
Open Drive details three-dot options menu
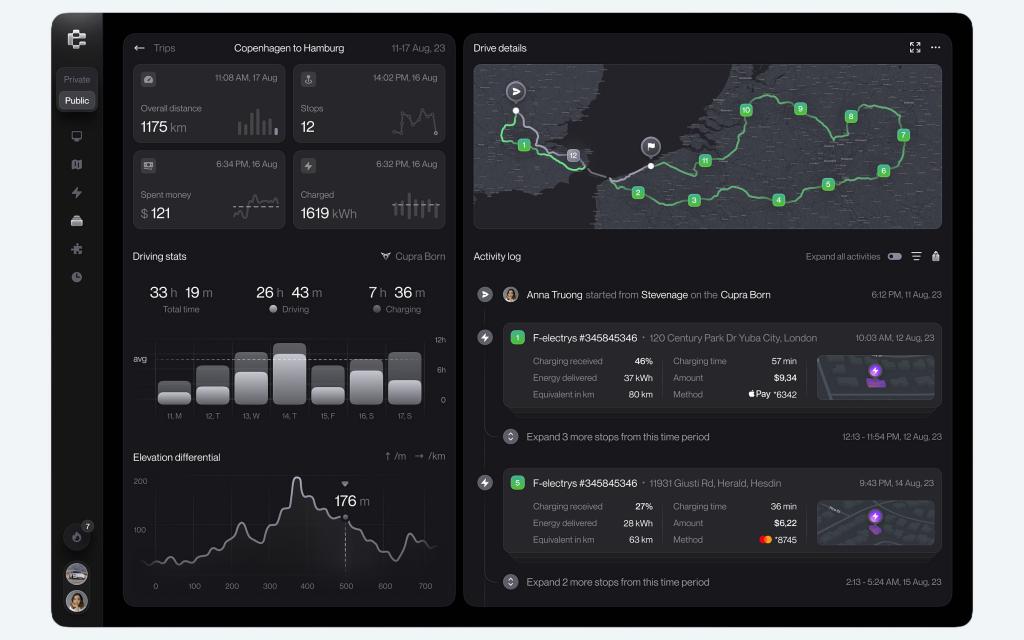pyautogui.click(x=936, y=48)
